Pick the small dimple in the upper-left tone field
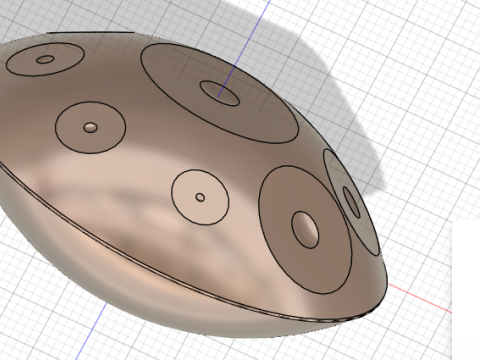 [x=45, y=60]
